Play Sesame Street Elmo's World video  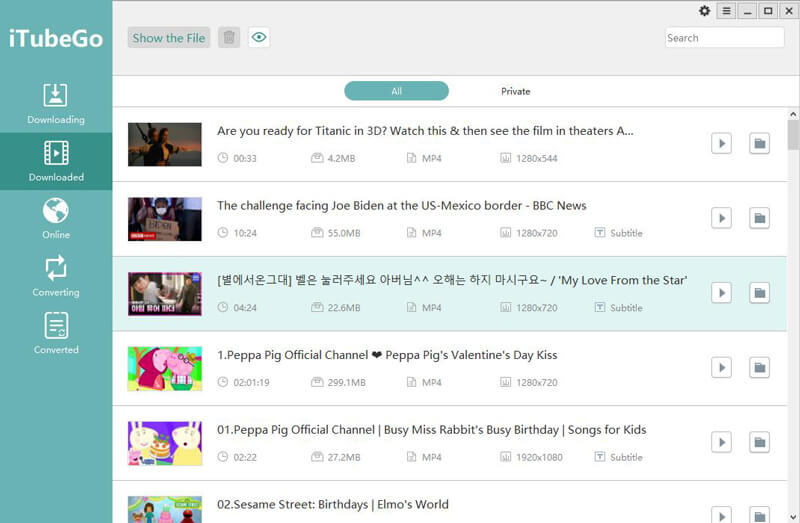tap(721, 515)
